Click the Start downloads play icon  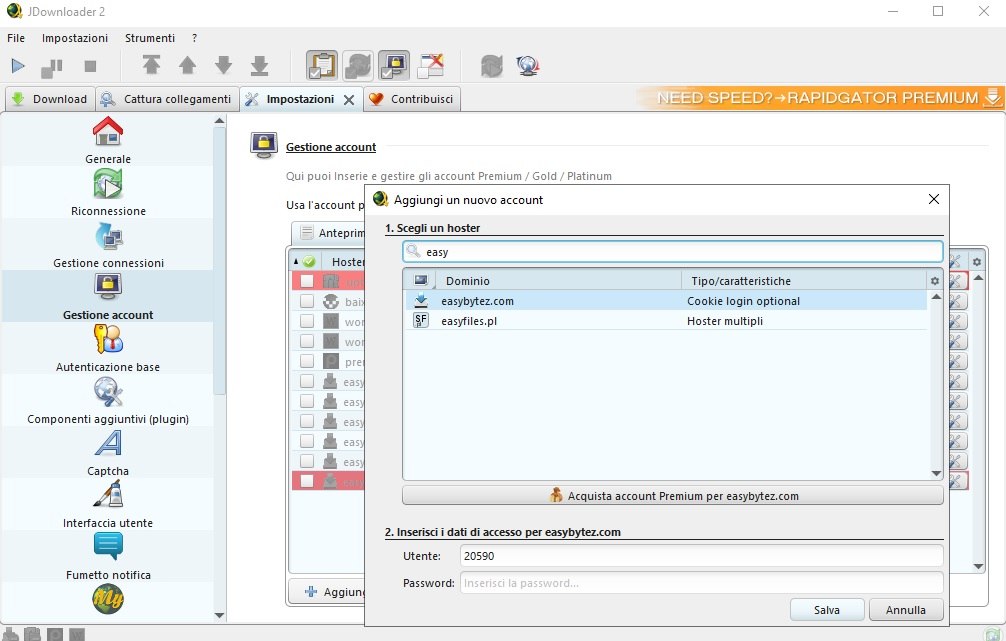(x=18, y=66)
